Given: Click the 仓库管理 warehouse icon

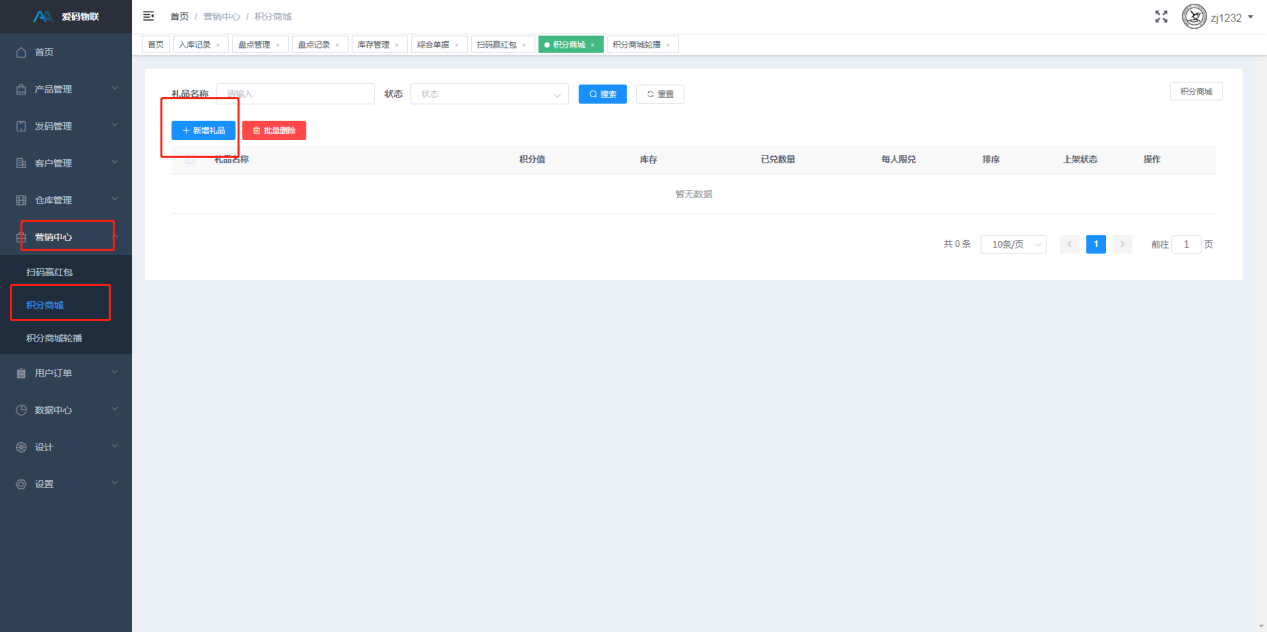Looking at the screenshot, I should pos(21,200).
